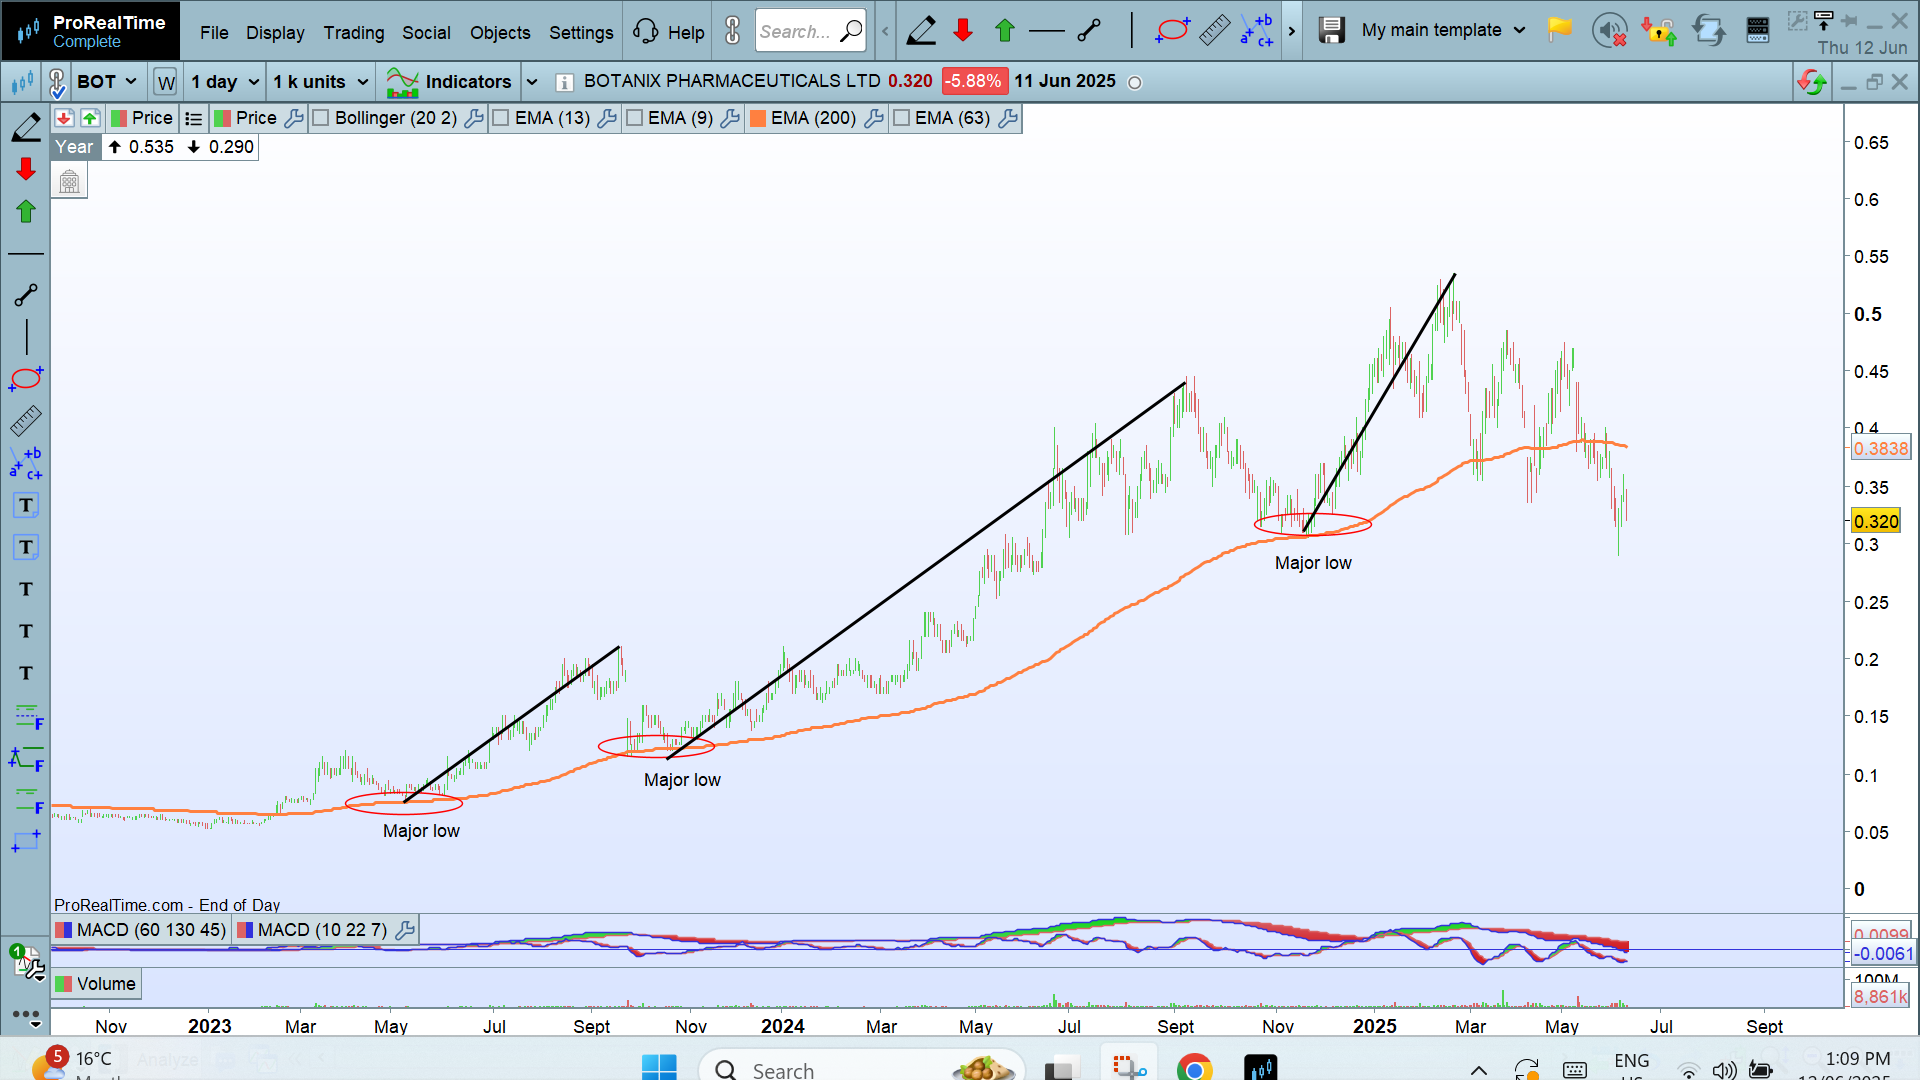1920x1080 pixels.
Task: Select the pencil tool in left sidebar
Action: point(26,127)
